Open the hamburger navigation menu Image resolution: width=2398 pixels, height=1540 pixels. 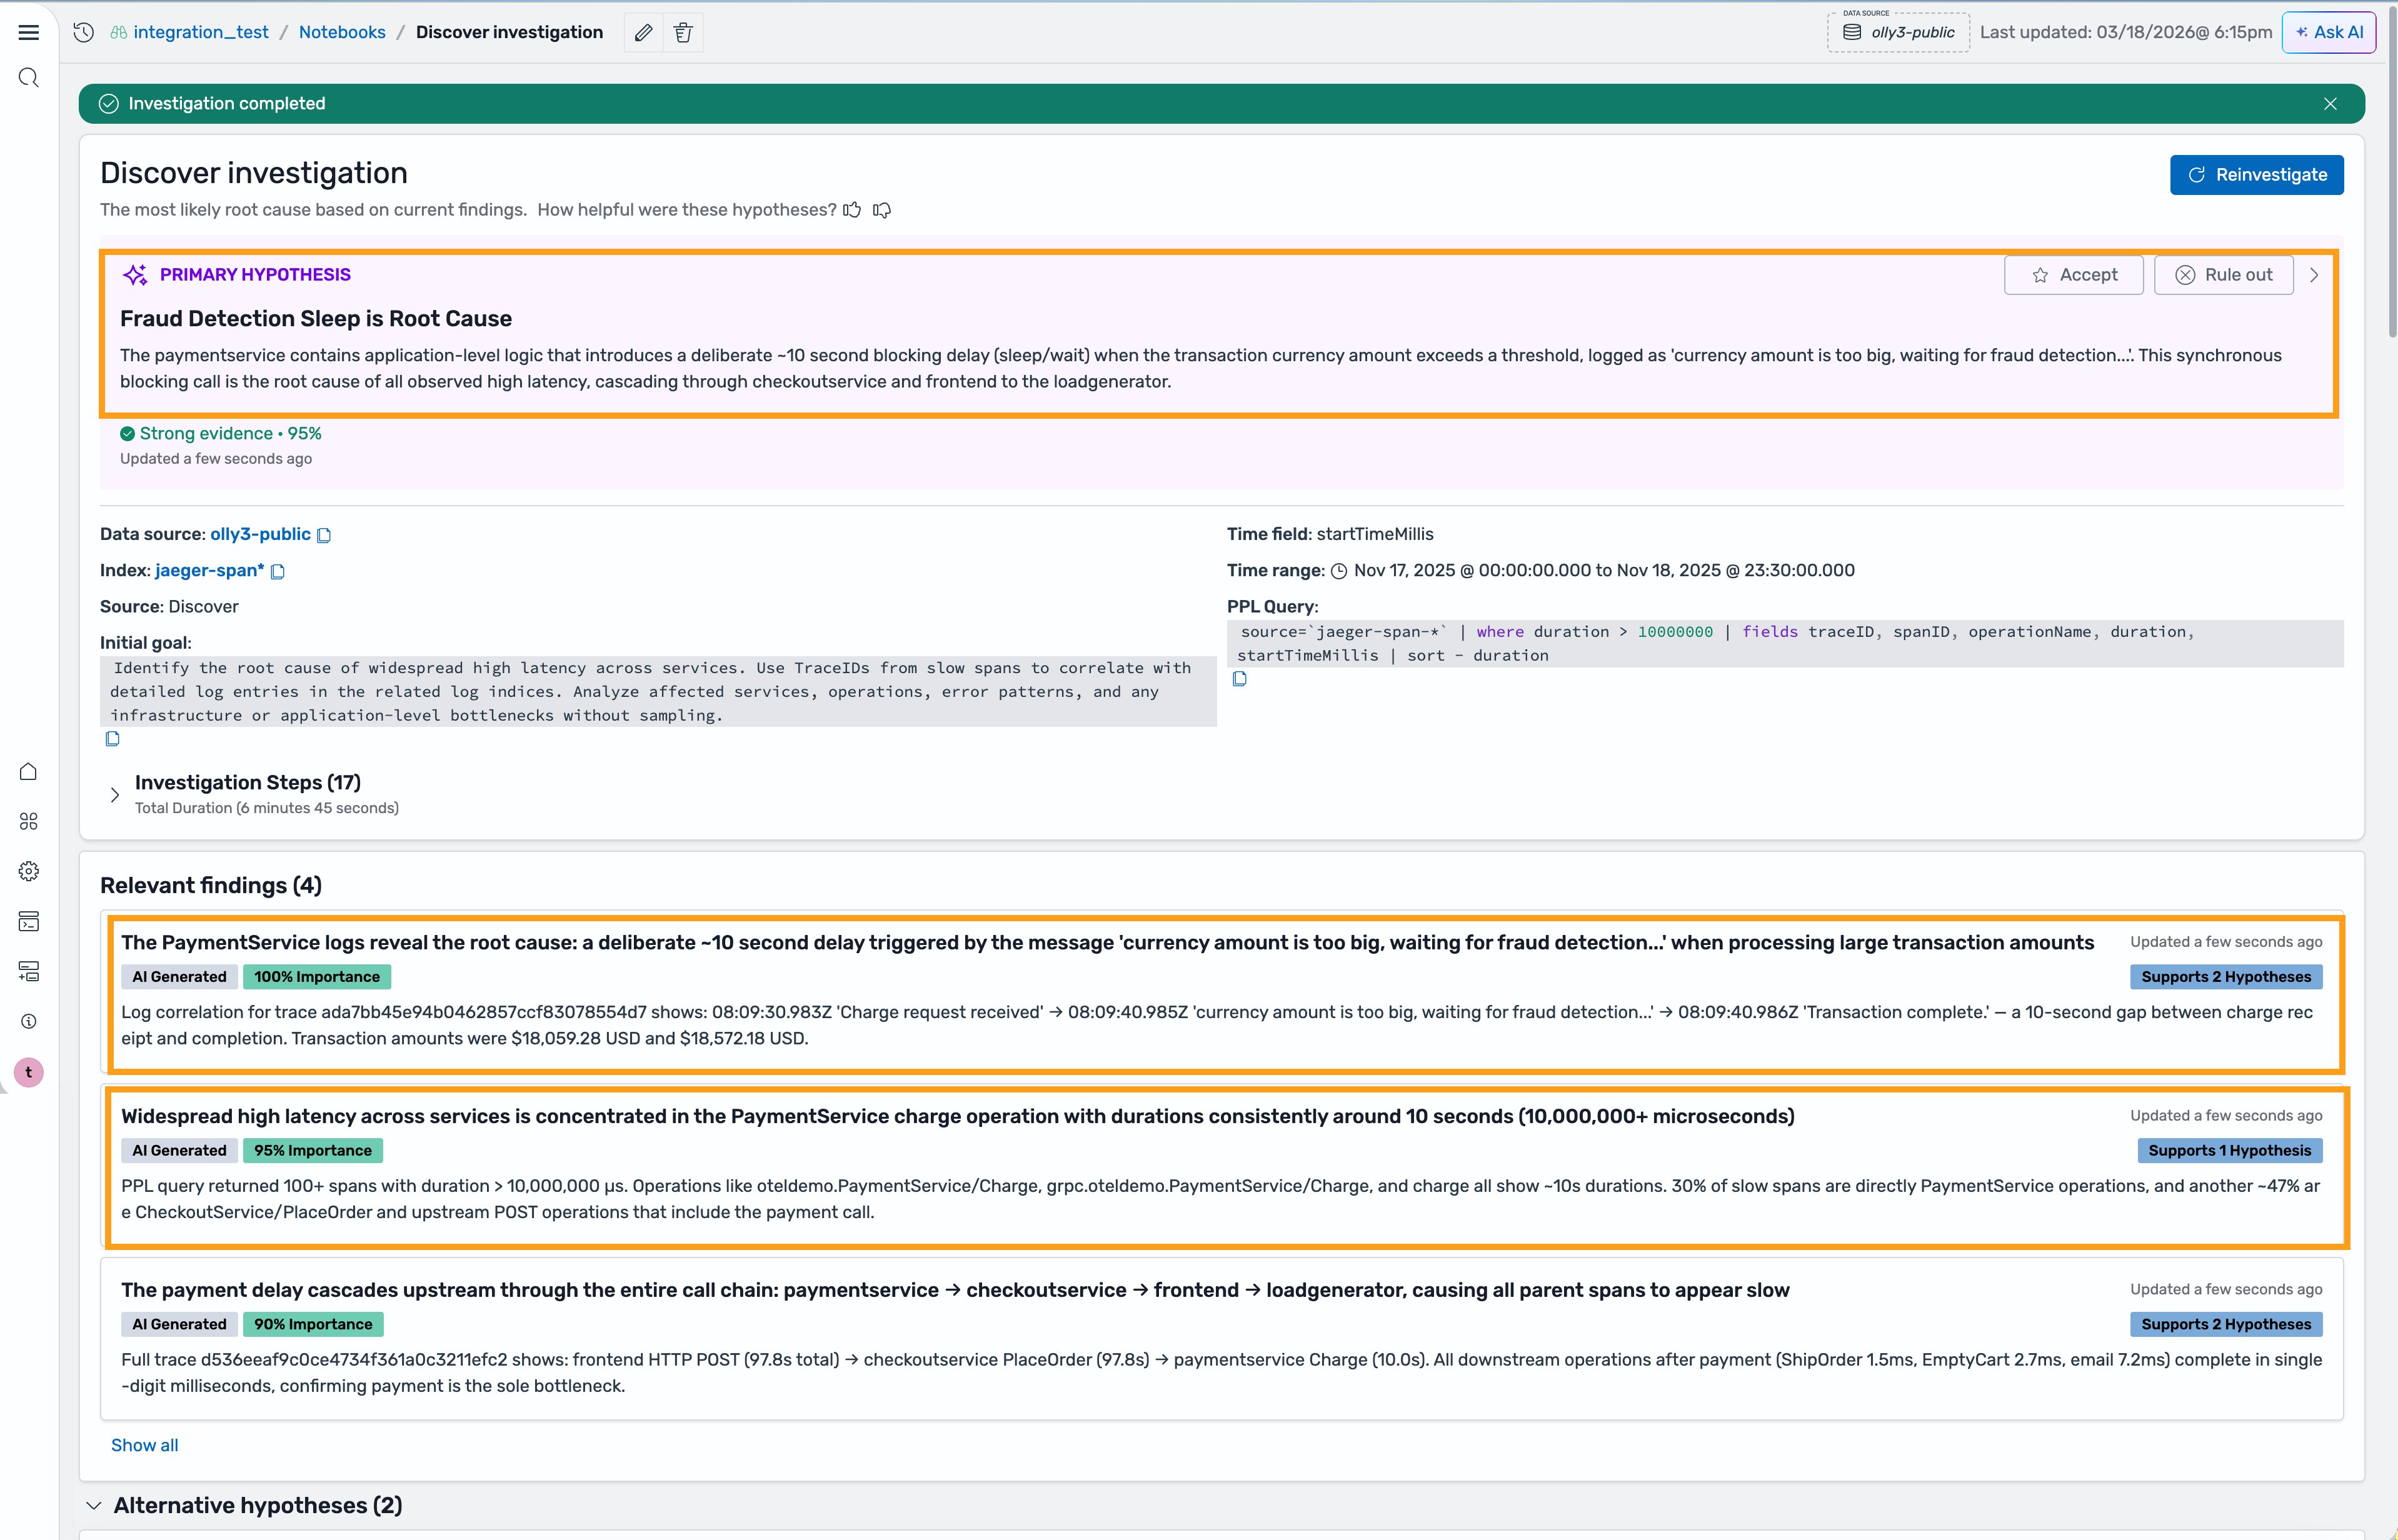(x=29, y=32)
